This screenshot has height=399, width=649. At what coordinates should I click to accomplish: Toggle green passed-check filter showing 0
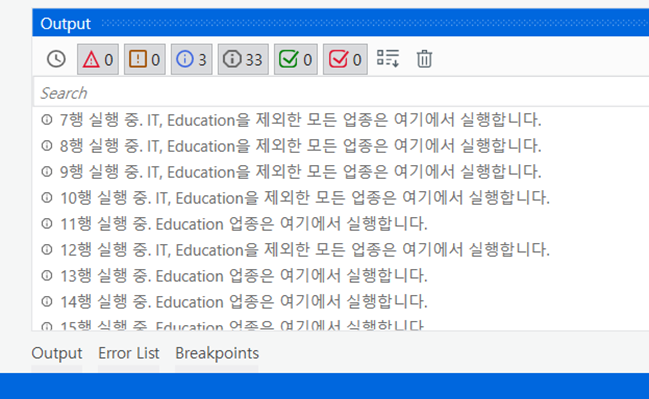296,59
